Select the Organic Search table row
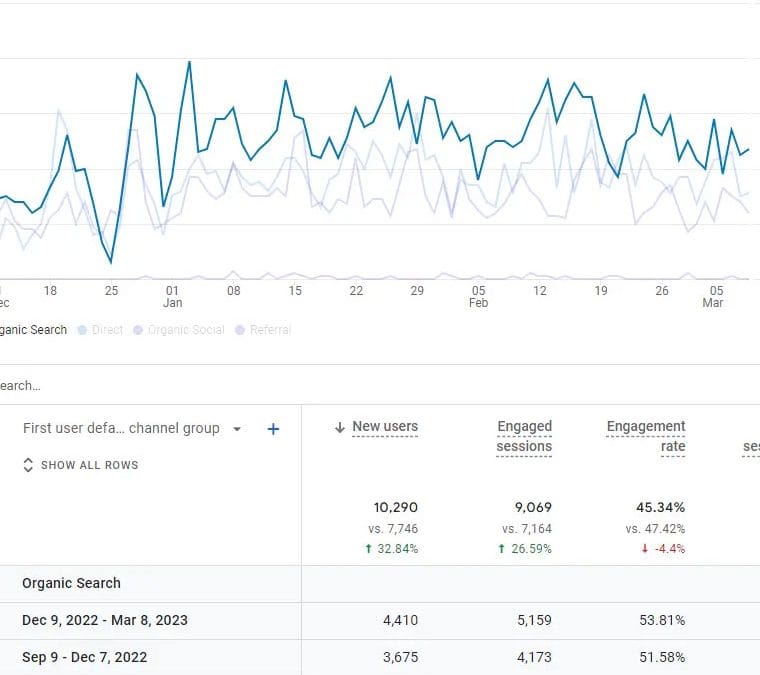Image resolution: width=760 pixels, height=675 pixels. [71, 583]
